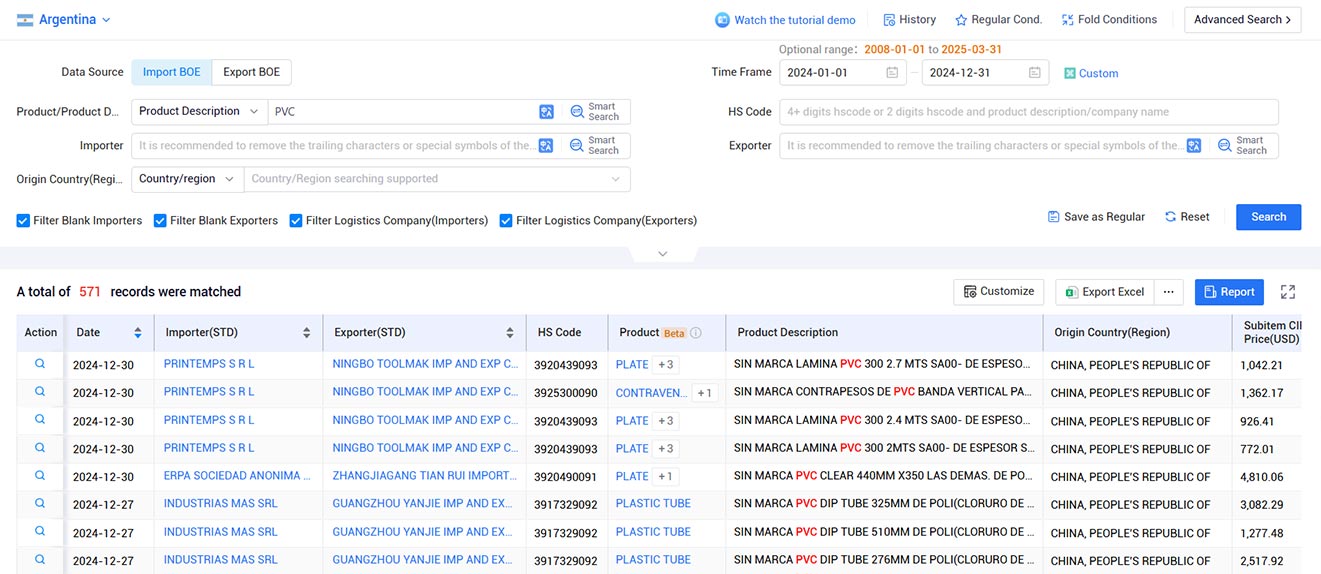Open calendar for end date 2024-12-31

[1035, 73]
